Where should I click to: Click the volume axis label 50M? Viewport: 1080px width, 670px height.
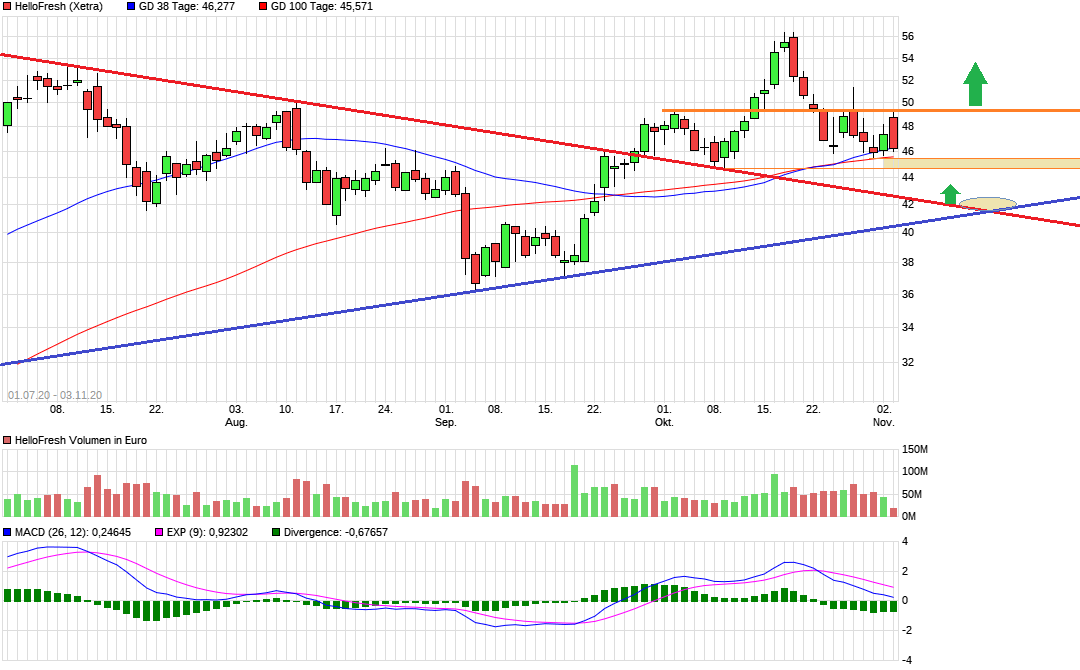coord(912,494)
